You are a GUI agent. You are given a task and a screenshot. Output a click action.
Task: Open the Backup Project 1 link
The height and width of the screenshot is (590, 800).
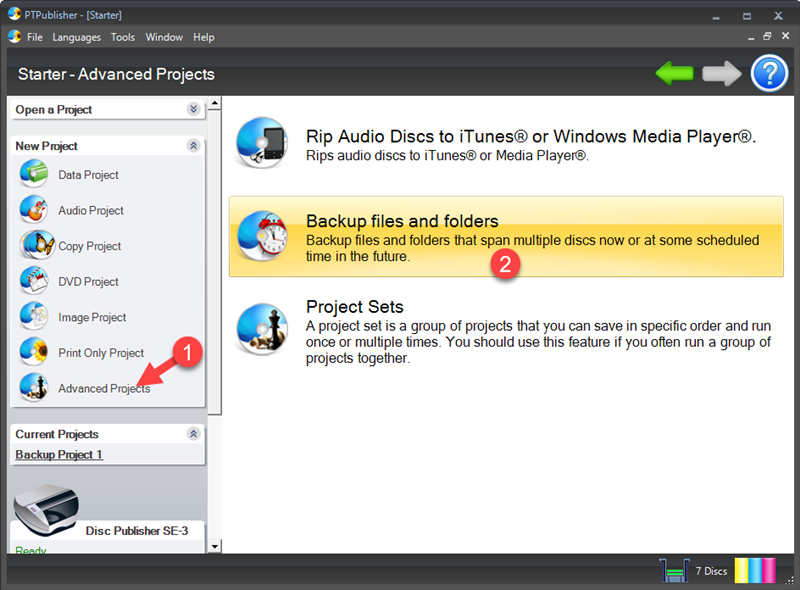59,454
